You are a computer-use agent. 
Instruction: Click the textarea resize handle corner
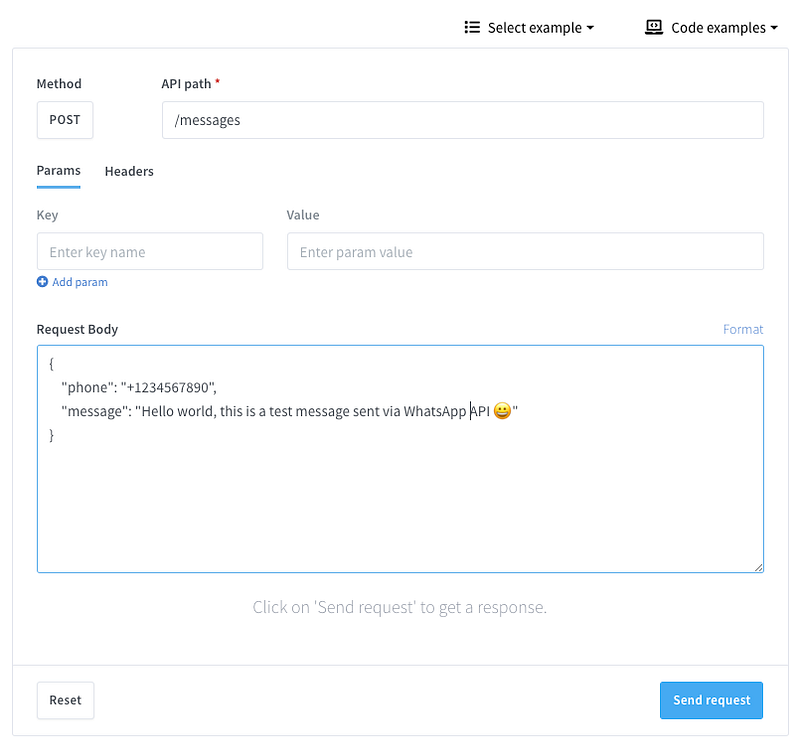[759, 567]
